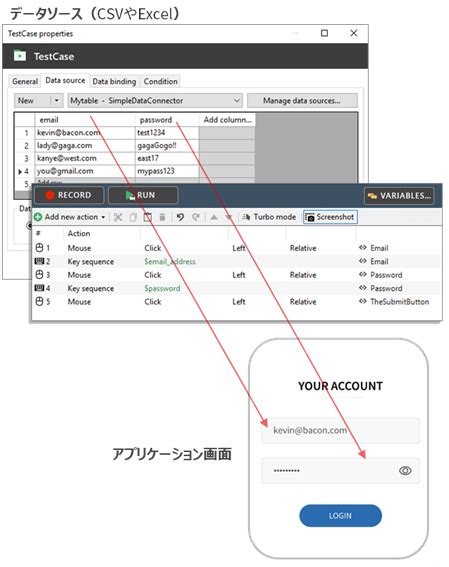Undo the last action with undo arrow

[180, 217]
